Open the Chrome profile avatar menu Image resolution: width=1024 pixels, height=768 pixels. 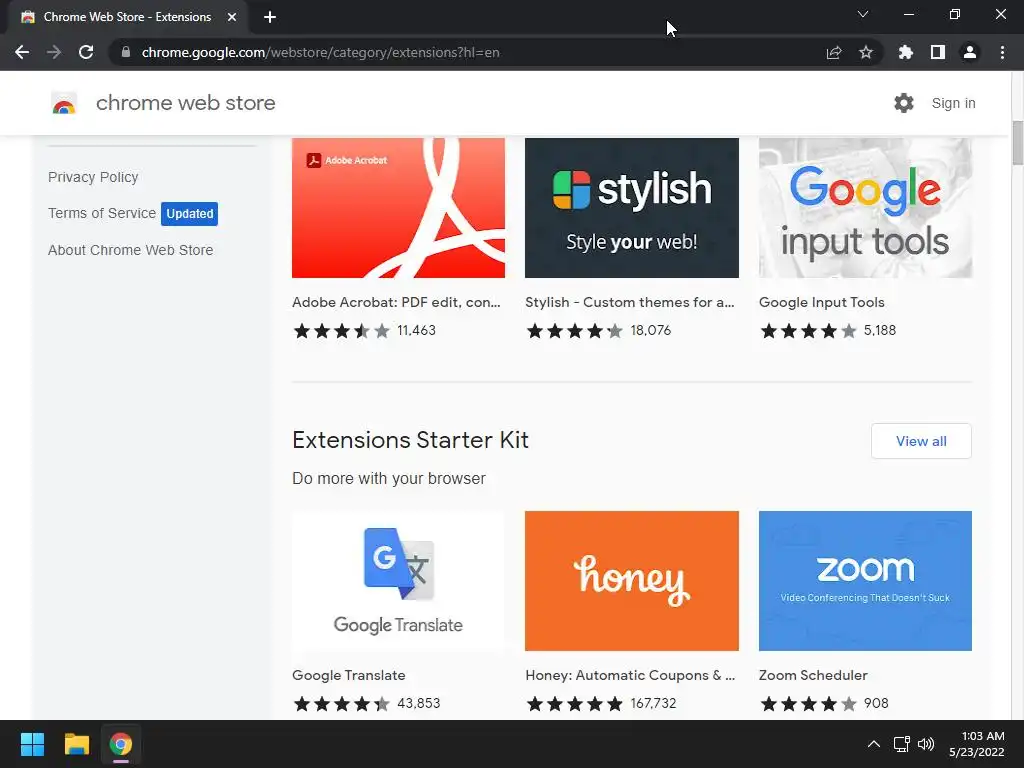coord(970,52)
